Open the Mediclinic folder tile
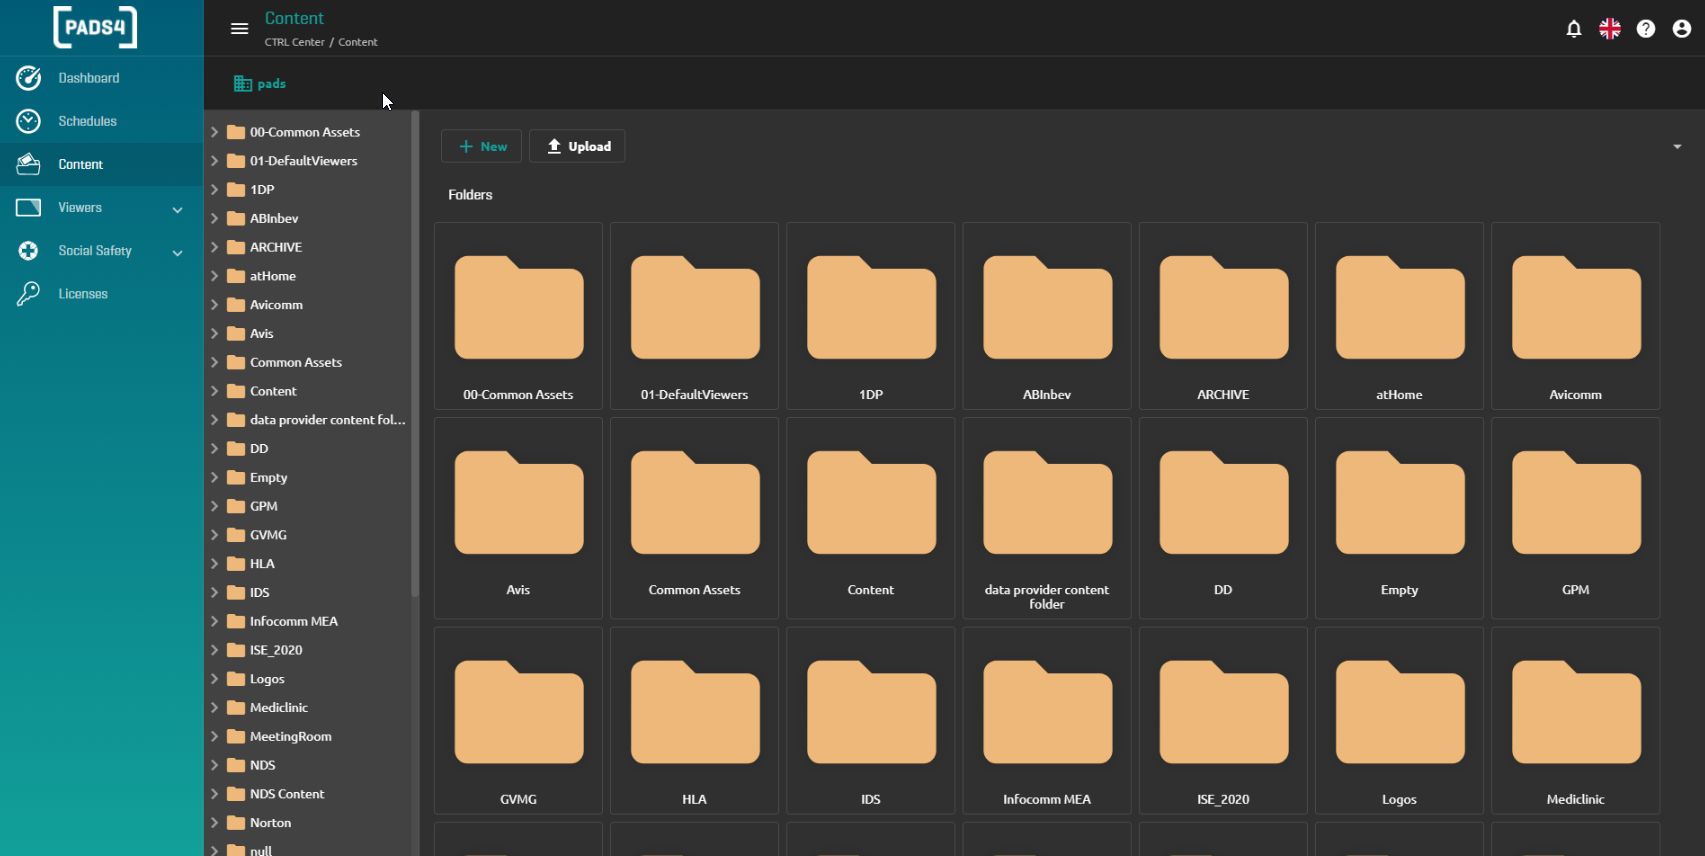The height and width of the screenshot is (856, 1705). point(1576,721)
